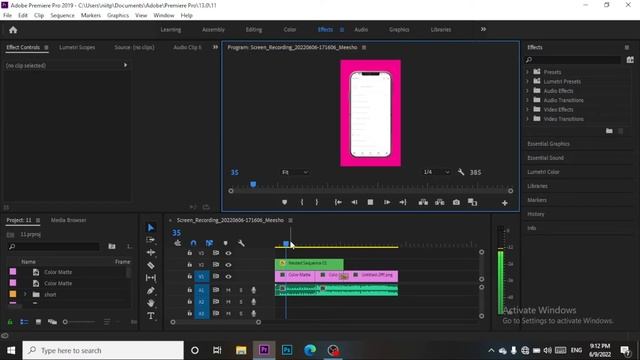
Task: Open the Fit zoom level dropdown
Action: [x=295, y=172]
